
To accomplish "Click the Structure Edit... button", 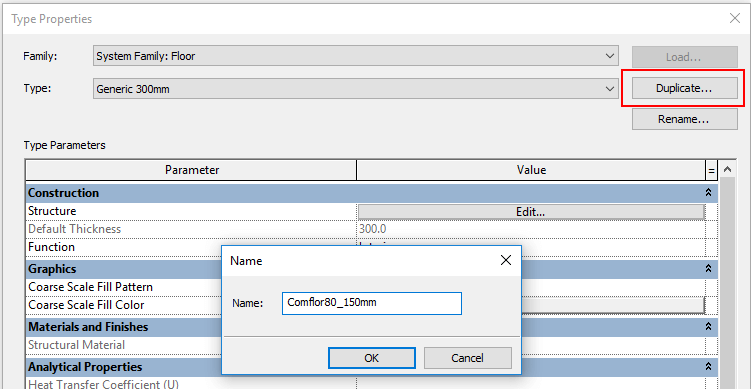I will click(531, 211).
